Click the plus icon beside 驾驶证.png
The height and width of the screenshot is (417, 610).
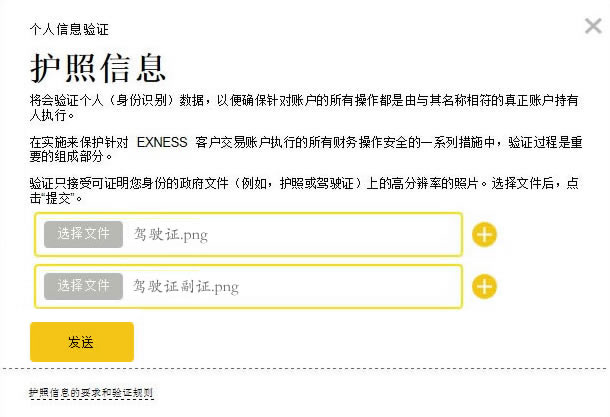(x=484, y=235)
